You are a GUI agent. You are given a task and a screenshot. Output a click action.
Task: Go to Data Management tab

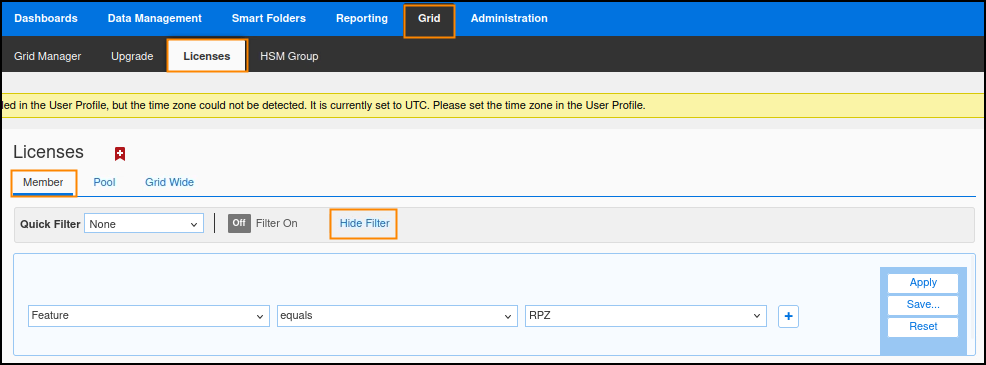(x=155, y=18)
